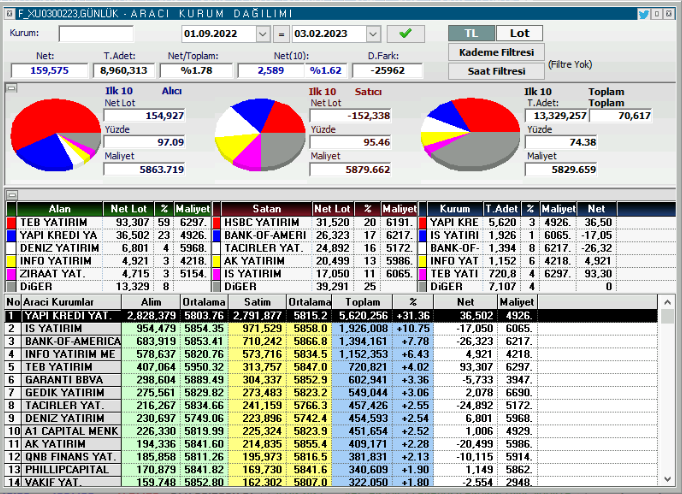The height and width of the screenshot is (494, 682).
Task: Click the Toplam Yüzde value 74.38
Action: (561, 142)
